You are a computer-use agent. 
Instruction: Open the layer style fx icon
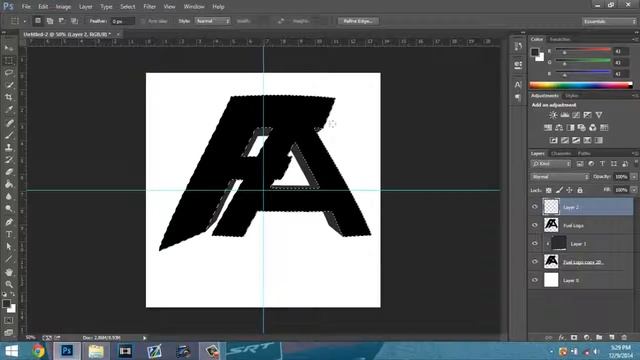(562, 338)
